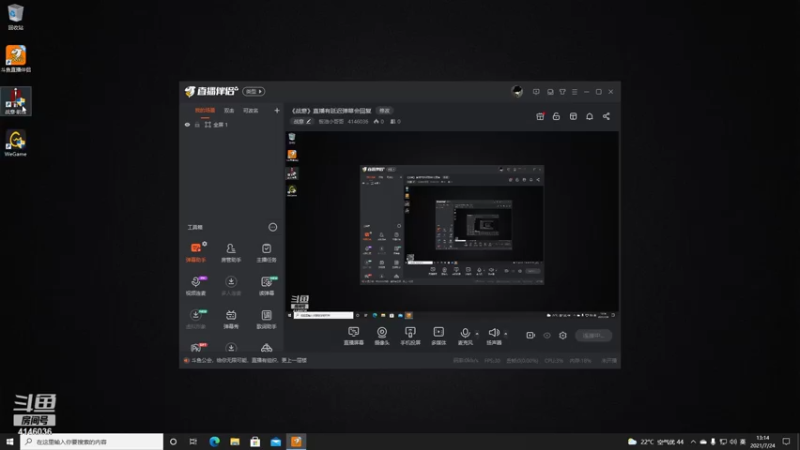Open speaker options arrow

506,334
